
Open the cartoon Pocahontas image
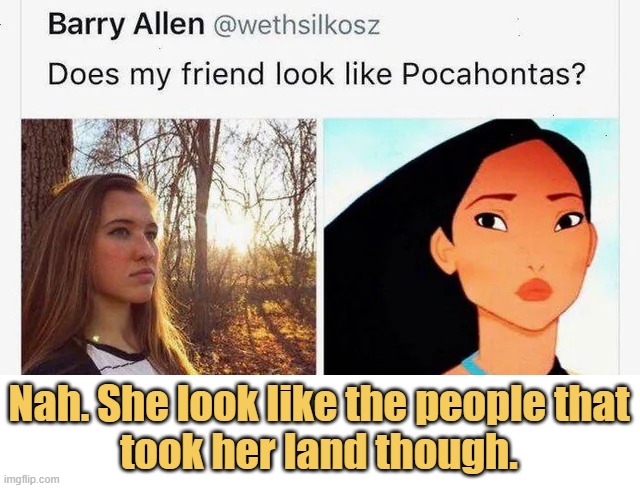(471, 246)
